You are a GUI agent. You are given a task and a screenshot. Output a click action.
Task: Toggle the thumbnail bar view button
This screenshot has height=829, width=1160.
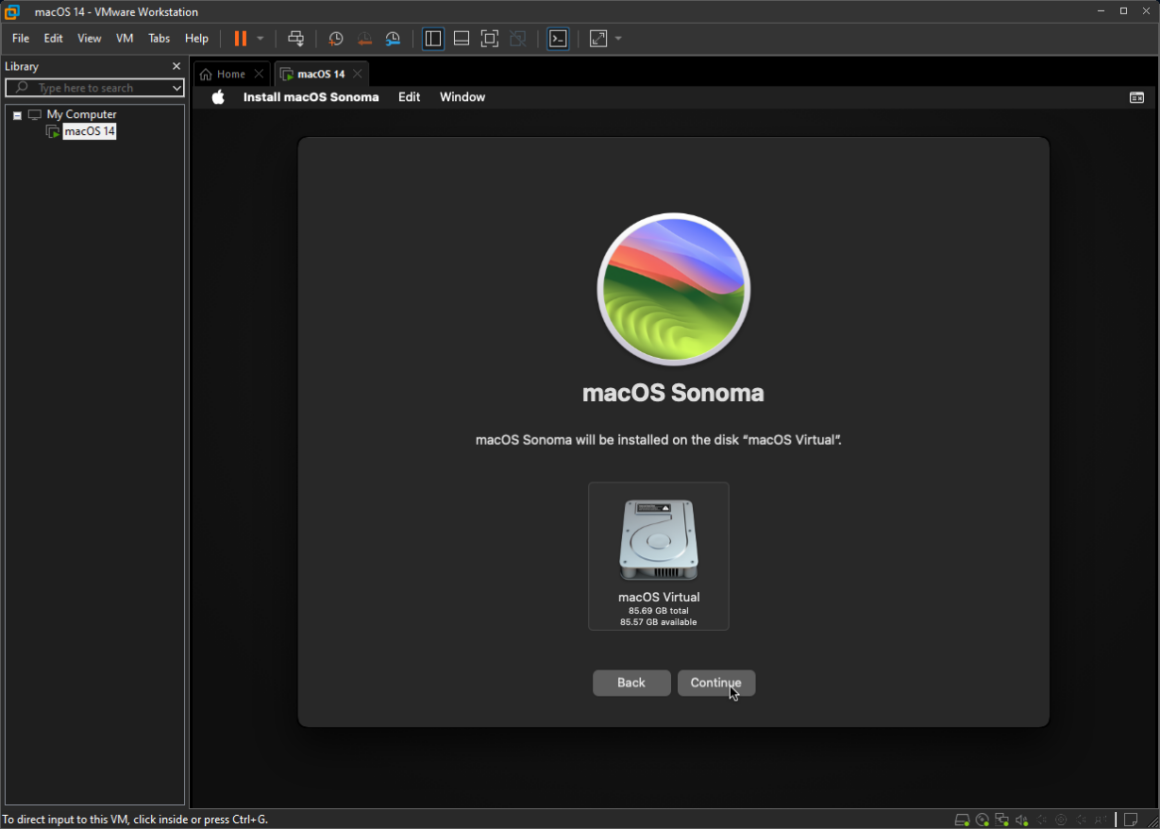click(461, 38)
